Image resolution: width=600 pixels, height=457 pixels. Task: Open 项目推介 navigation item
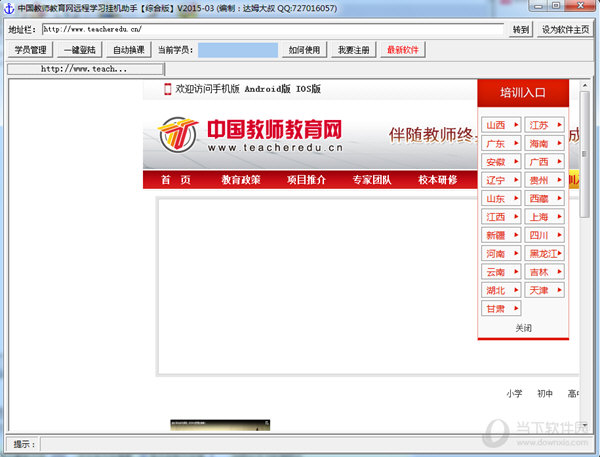[307, 180]
